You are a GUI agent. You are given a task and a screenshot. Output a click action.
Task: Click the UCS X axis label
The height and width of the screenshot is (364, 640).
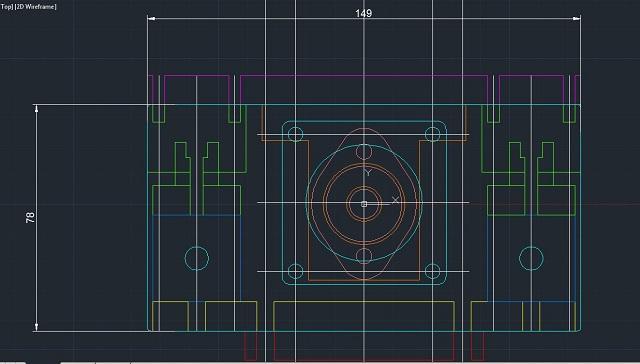point(395,200)
